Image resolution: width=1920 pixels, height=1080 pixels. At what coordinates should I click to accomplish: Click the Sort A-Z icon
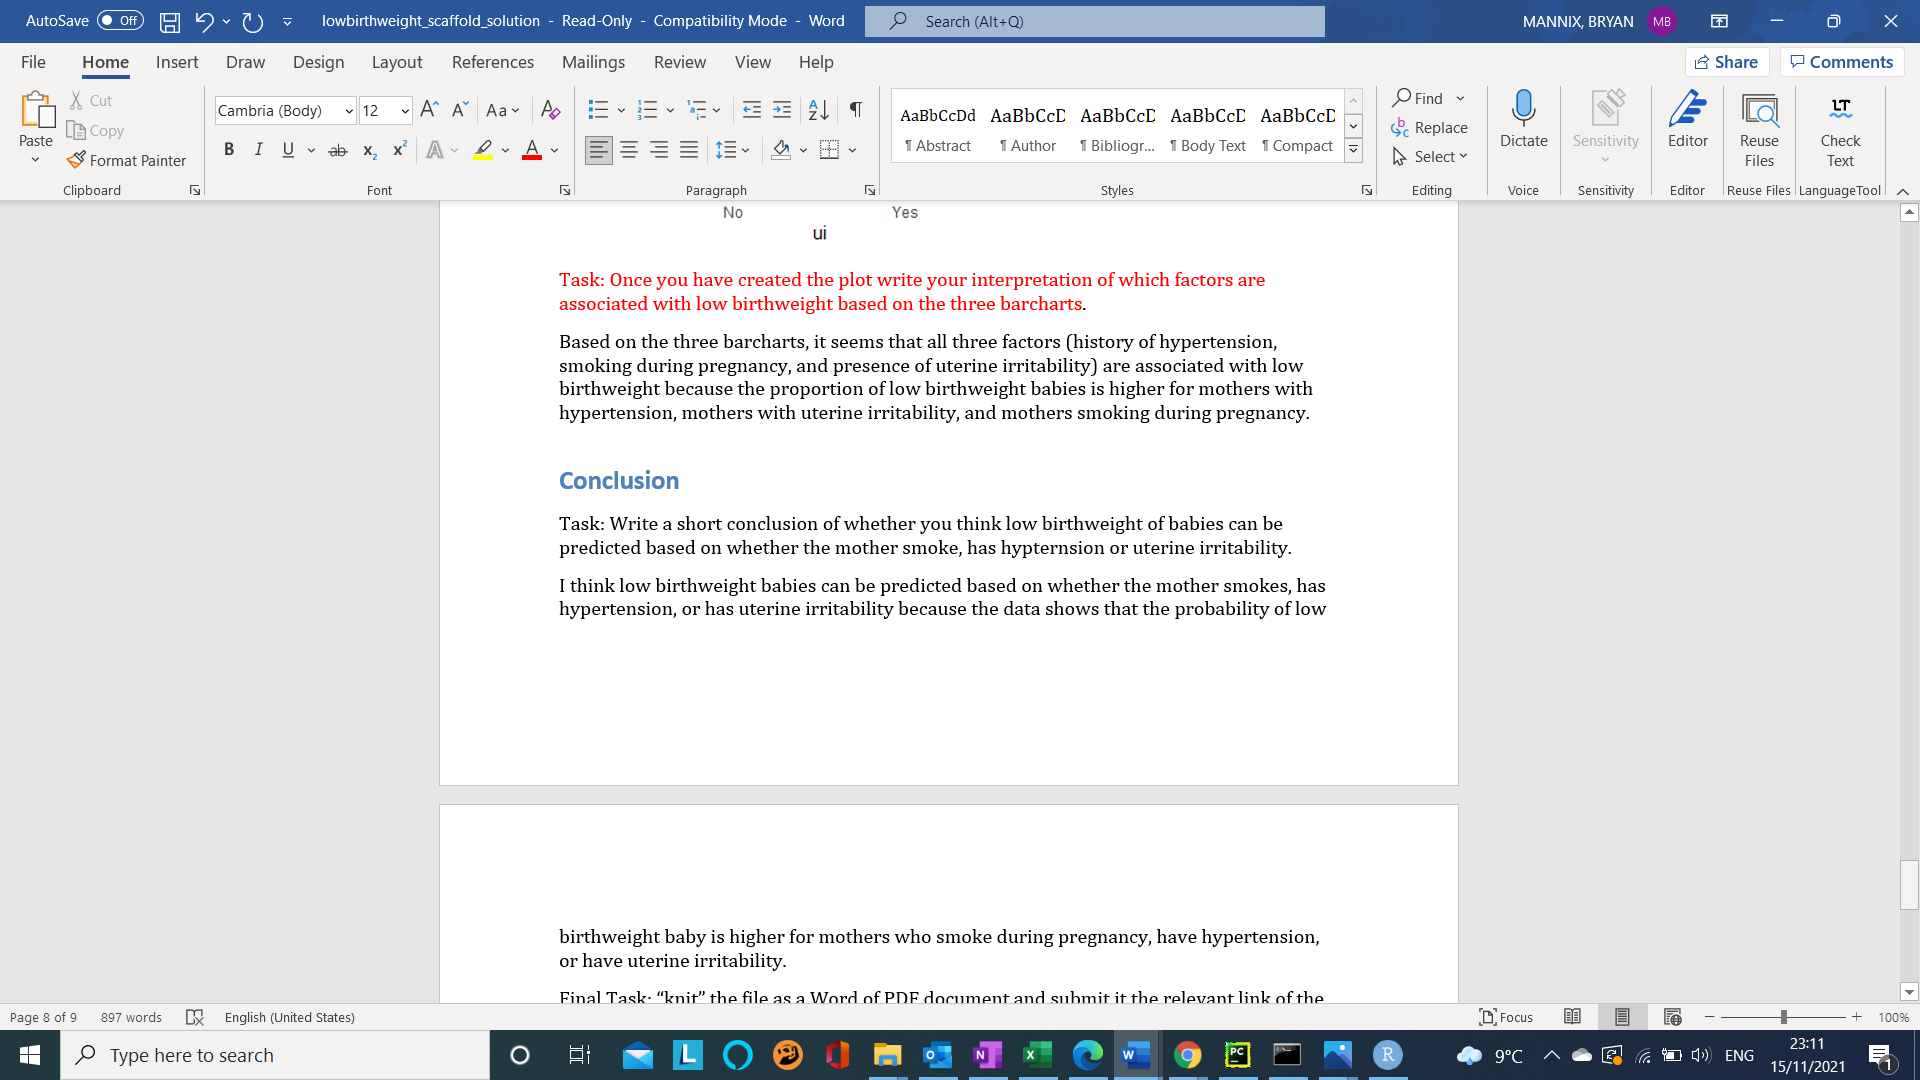[x=818, y=110]
